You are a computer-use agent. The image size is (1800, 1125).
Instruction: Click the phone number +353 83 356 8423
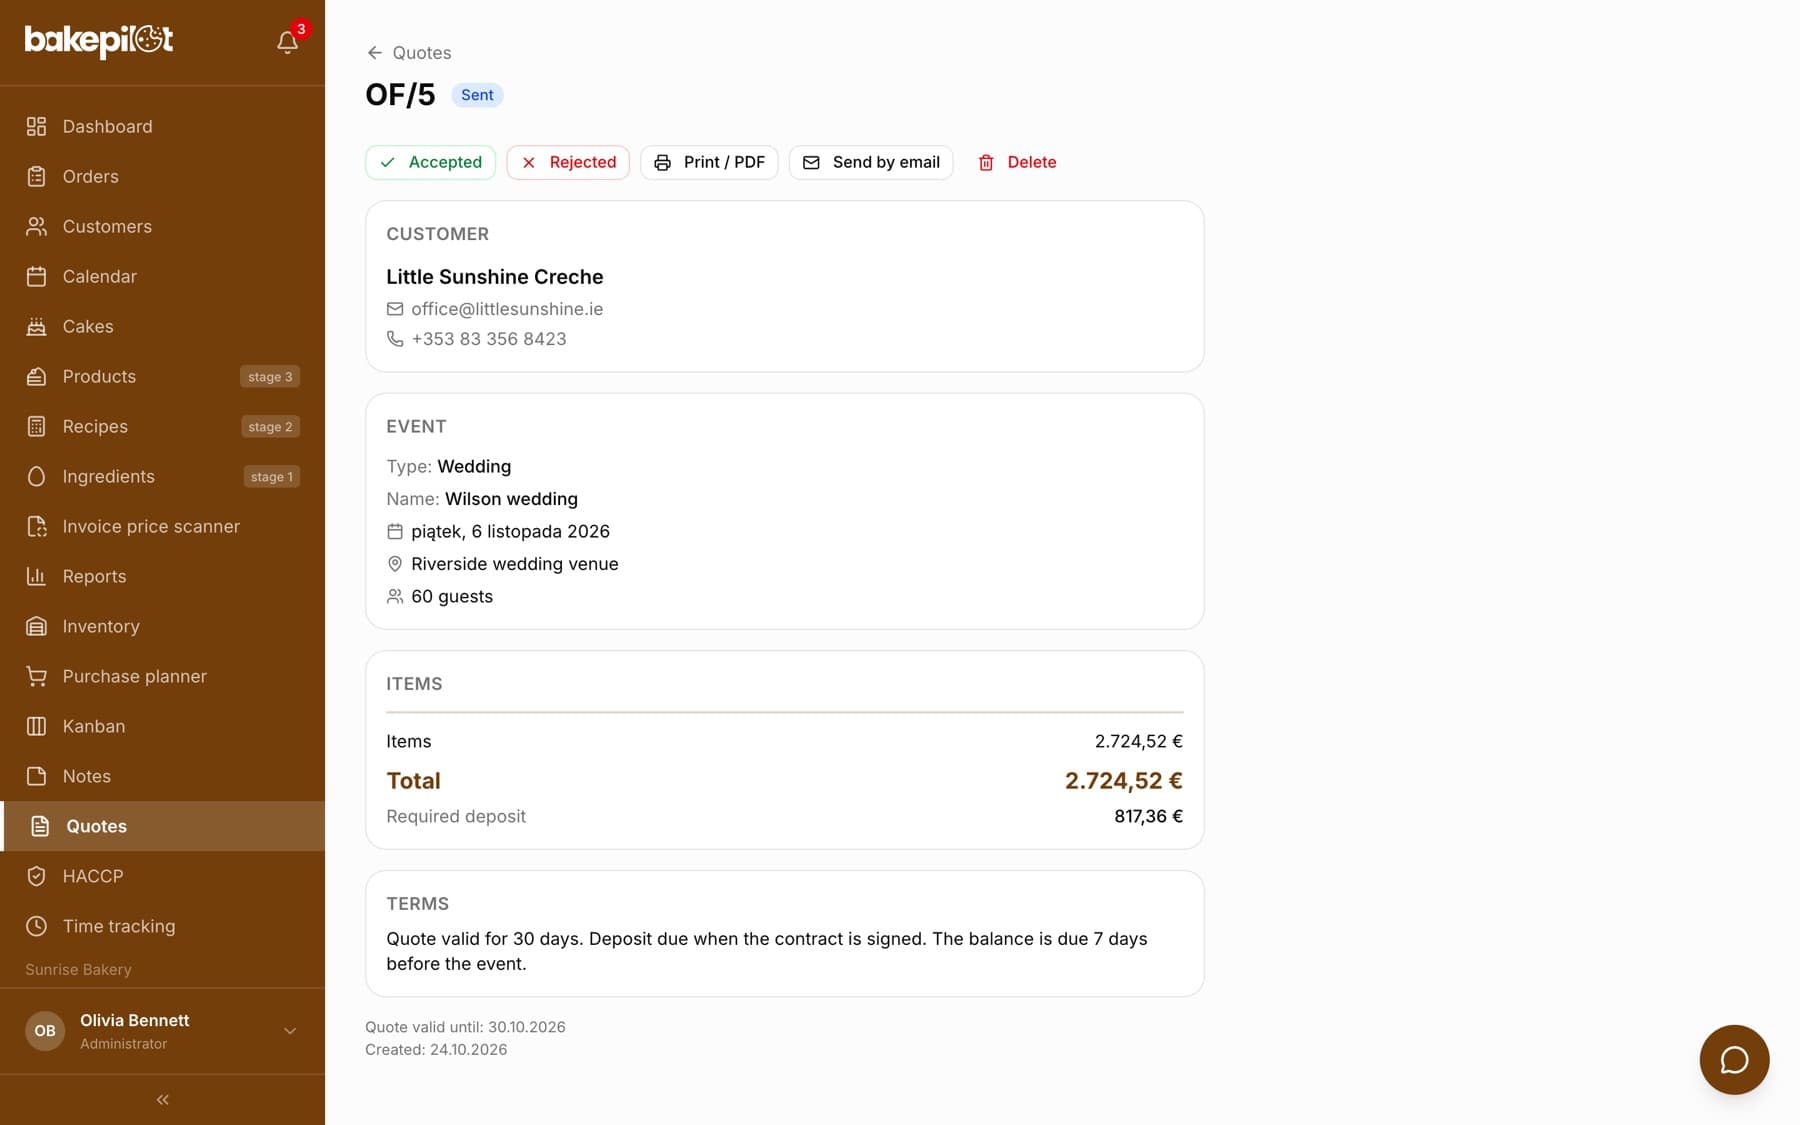click(489, 339)
